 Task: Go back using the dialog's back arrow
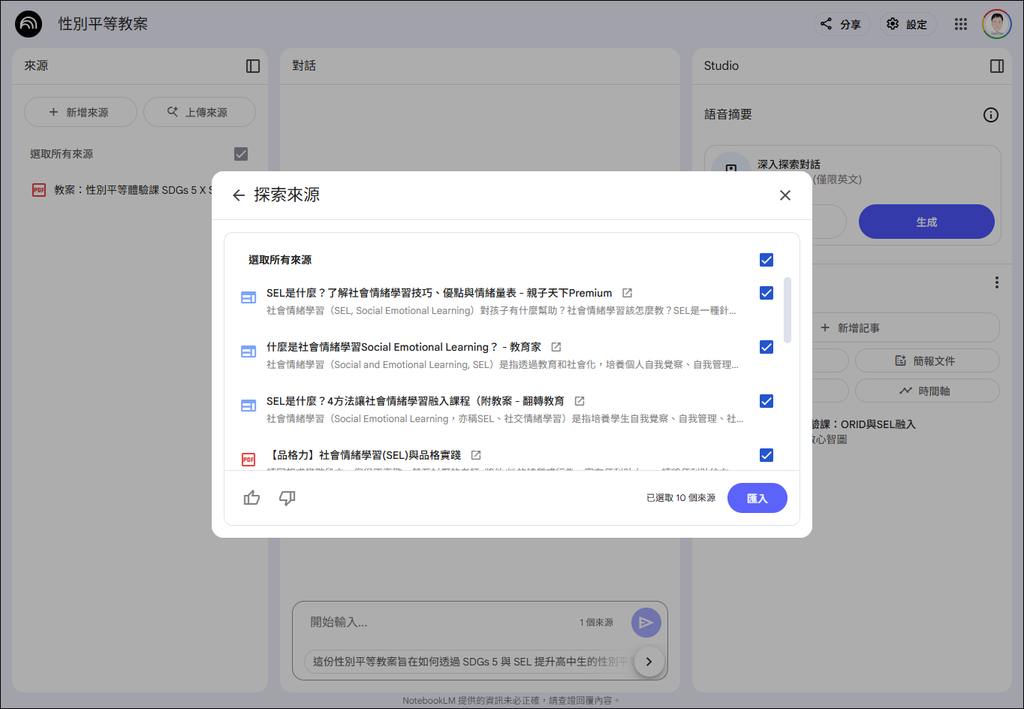point(238,195)
